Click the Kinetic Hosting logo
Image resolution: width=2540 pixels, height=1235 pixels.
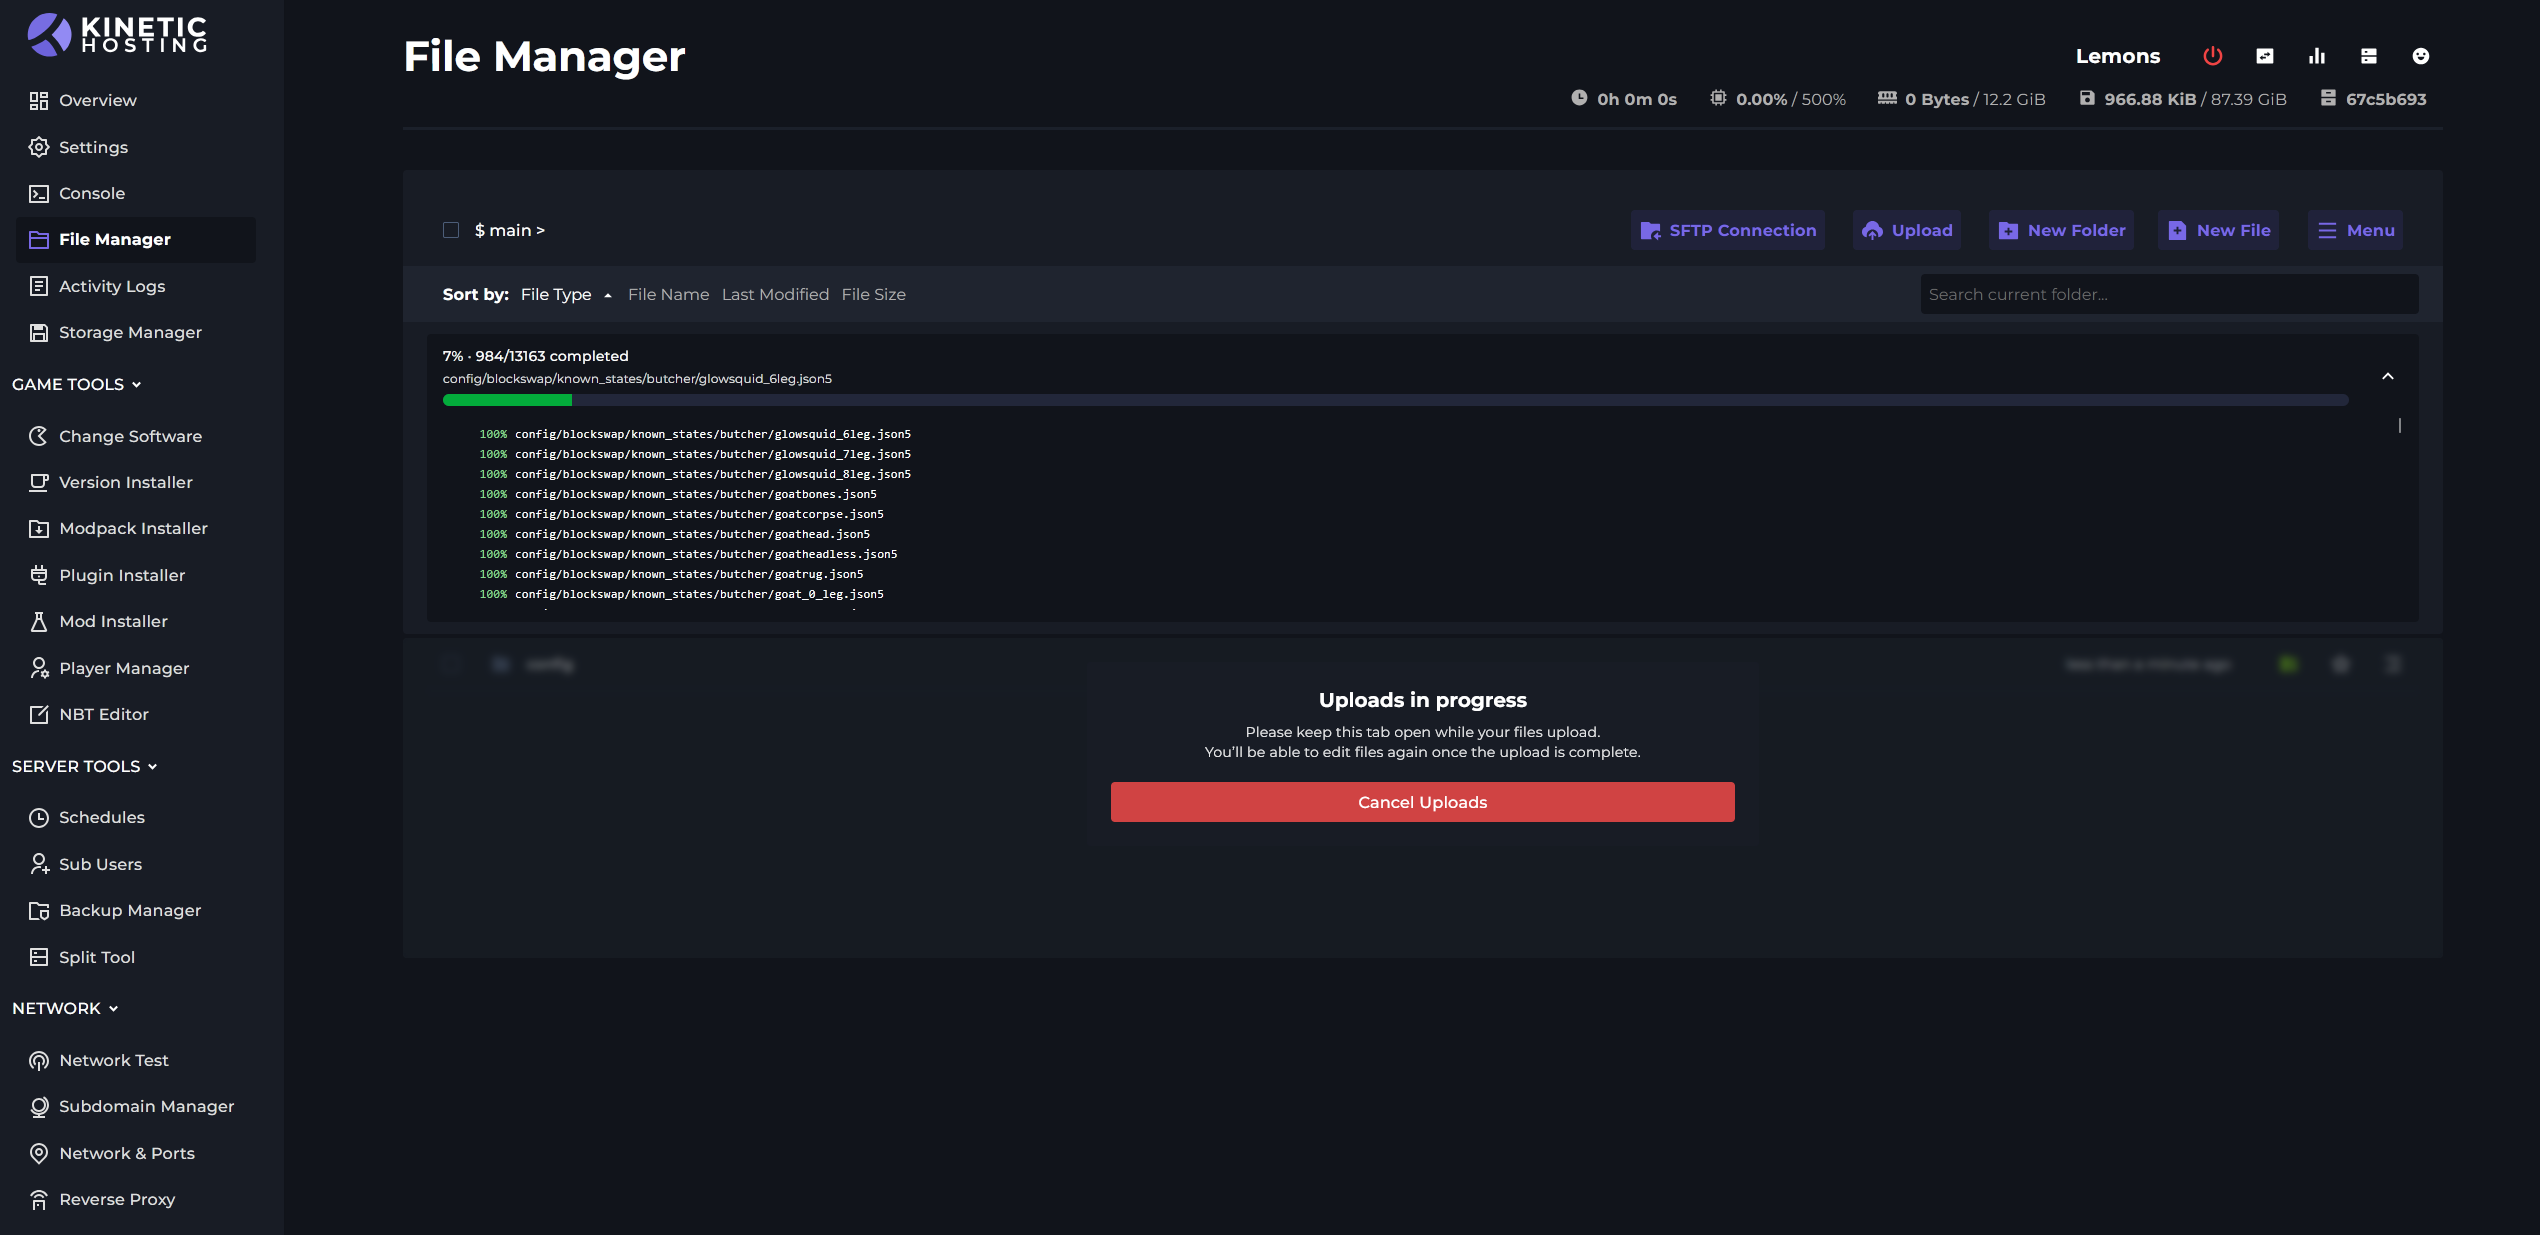click(x=118, y=34)
